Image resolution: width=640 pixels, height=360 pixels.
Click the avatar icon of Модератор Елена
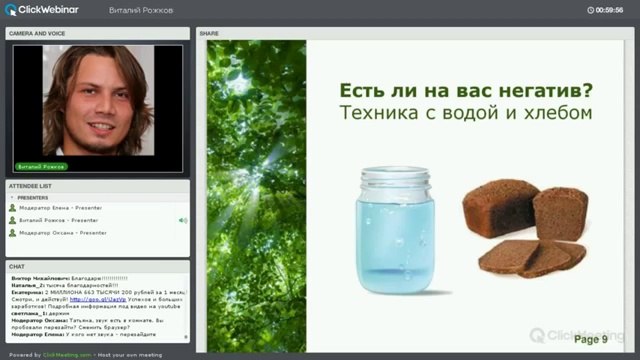pyautogui.click(x=13, y=208)
